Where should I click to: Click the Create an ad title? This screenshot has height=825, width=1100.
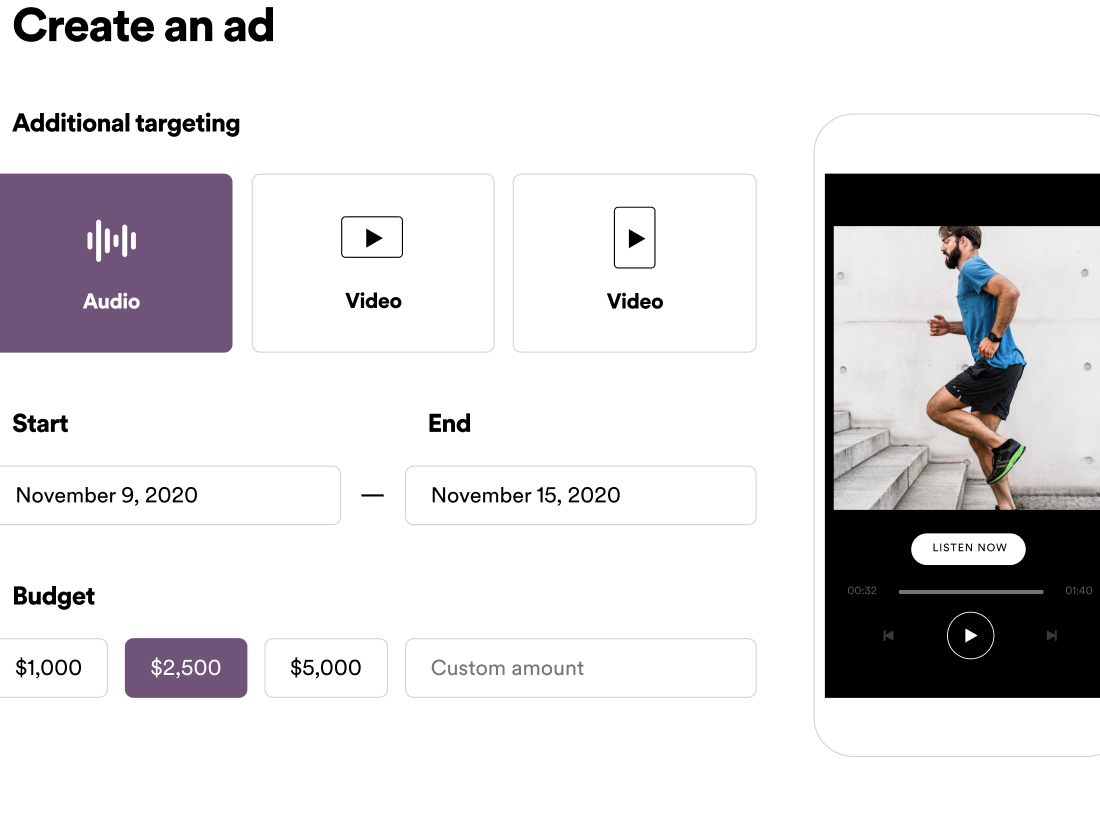[x=143, y=25]
